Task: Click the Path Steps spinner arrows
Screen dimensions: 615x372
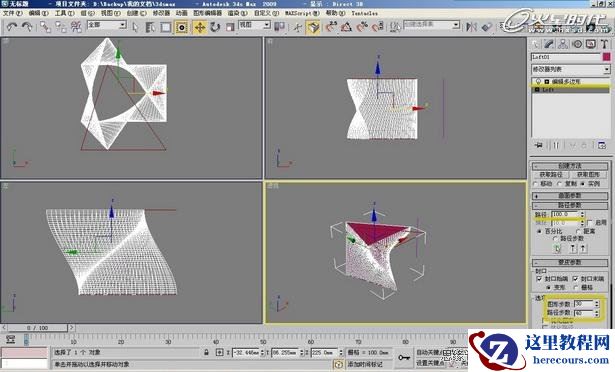Action: [x=597, y=313]
